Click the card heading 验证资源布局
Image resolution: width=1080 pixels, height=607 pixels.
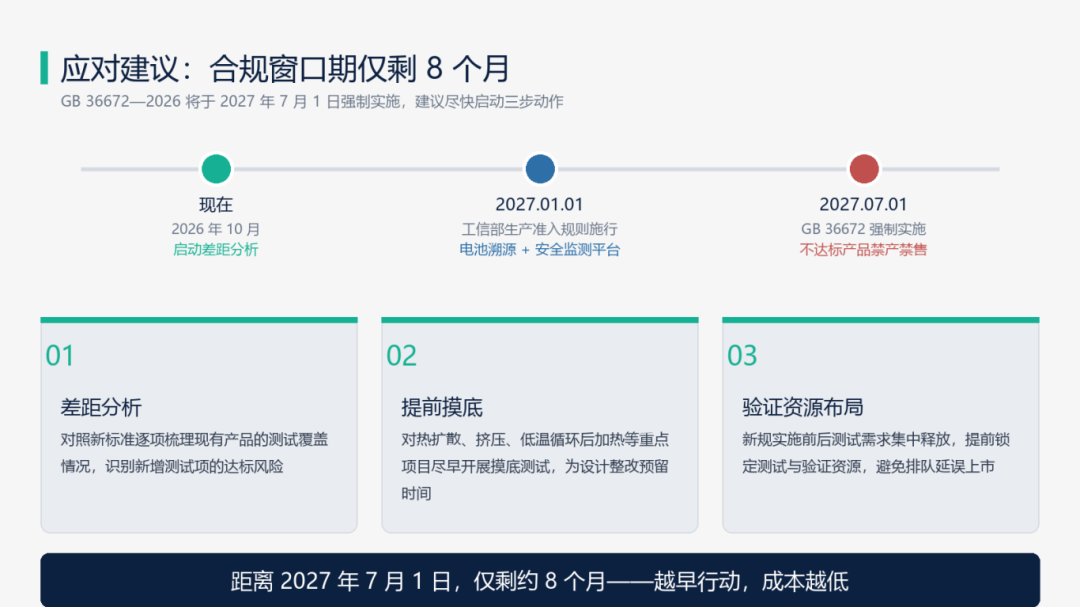click(x=802, y=407)
